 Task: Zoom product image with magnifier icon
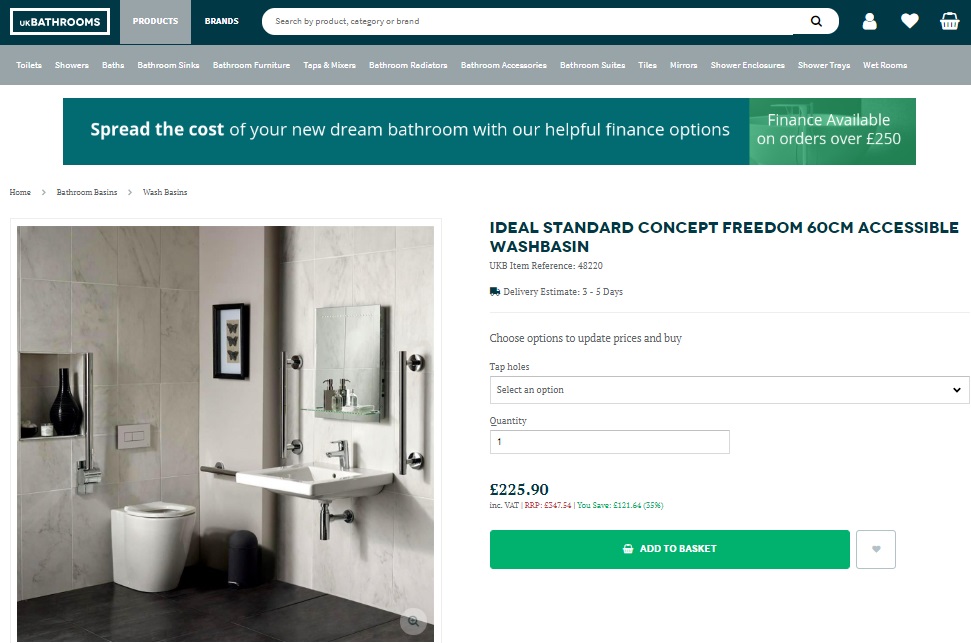click(x=413, y=621)
